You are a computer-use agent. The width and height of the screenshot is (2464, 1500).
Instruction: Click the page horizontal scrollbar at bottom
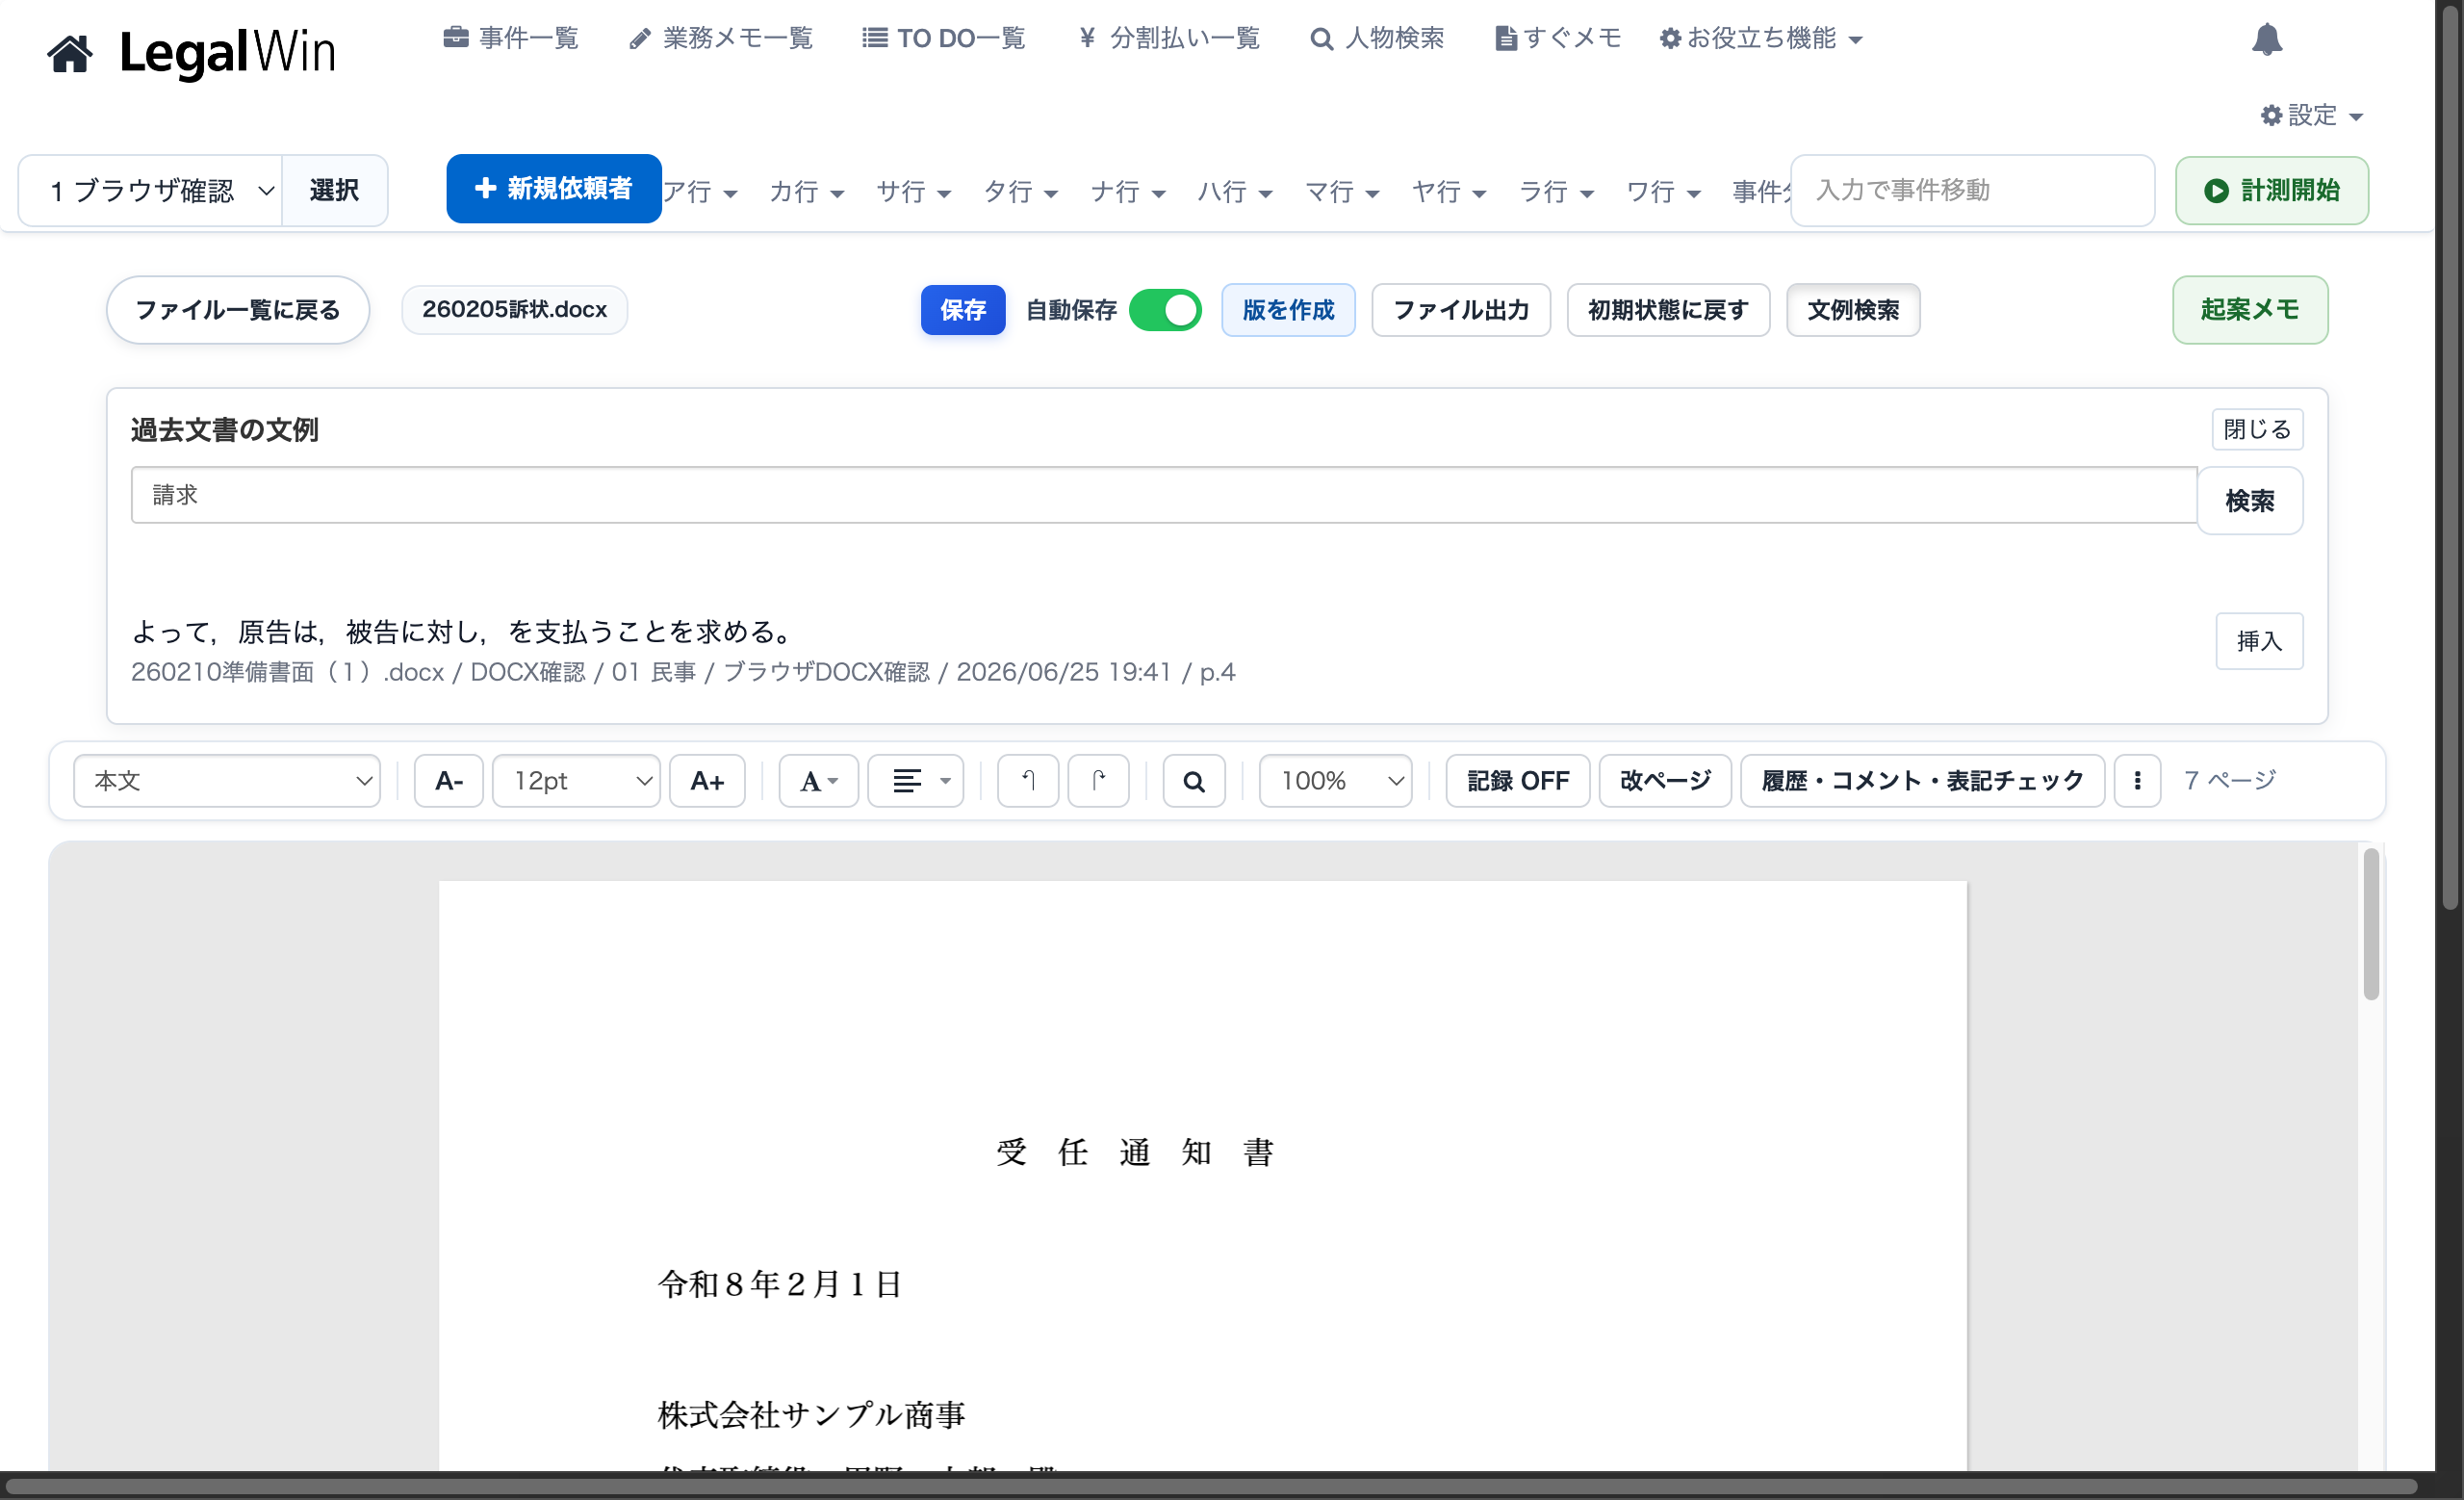pyautogui.click(x=1210, y=1485)
